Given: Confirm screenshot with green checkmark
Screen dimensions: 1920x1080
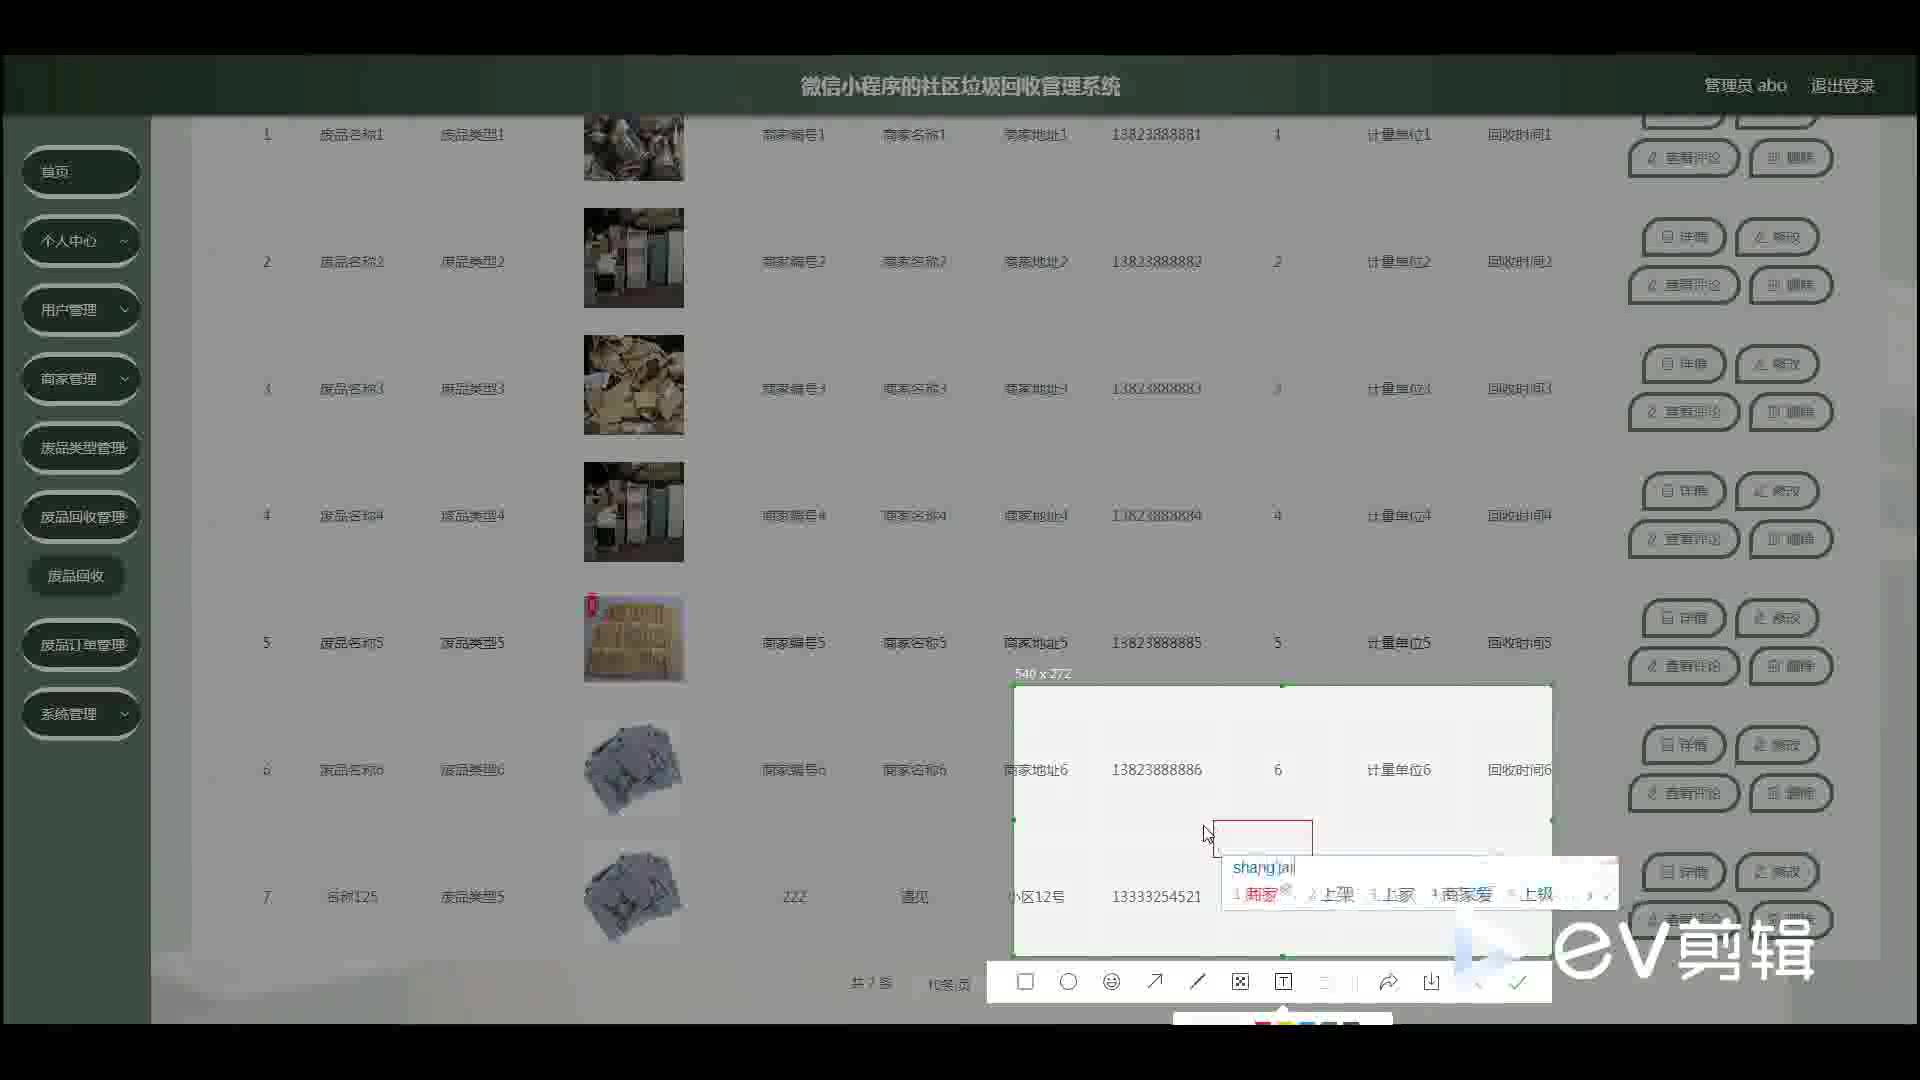Looking at the screenshot, I should (1517, 982).
